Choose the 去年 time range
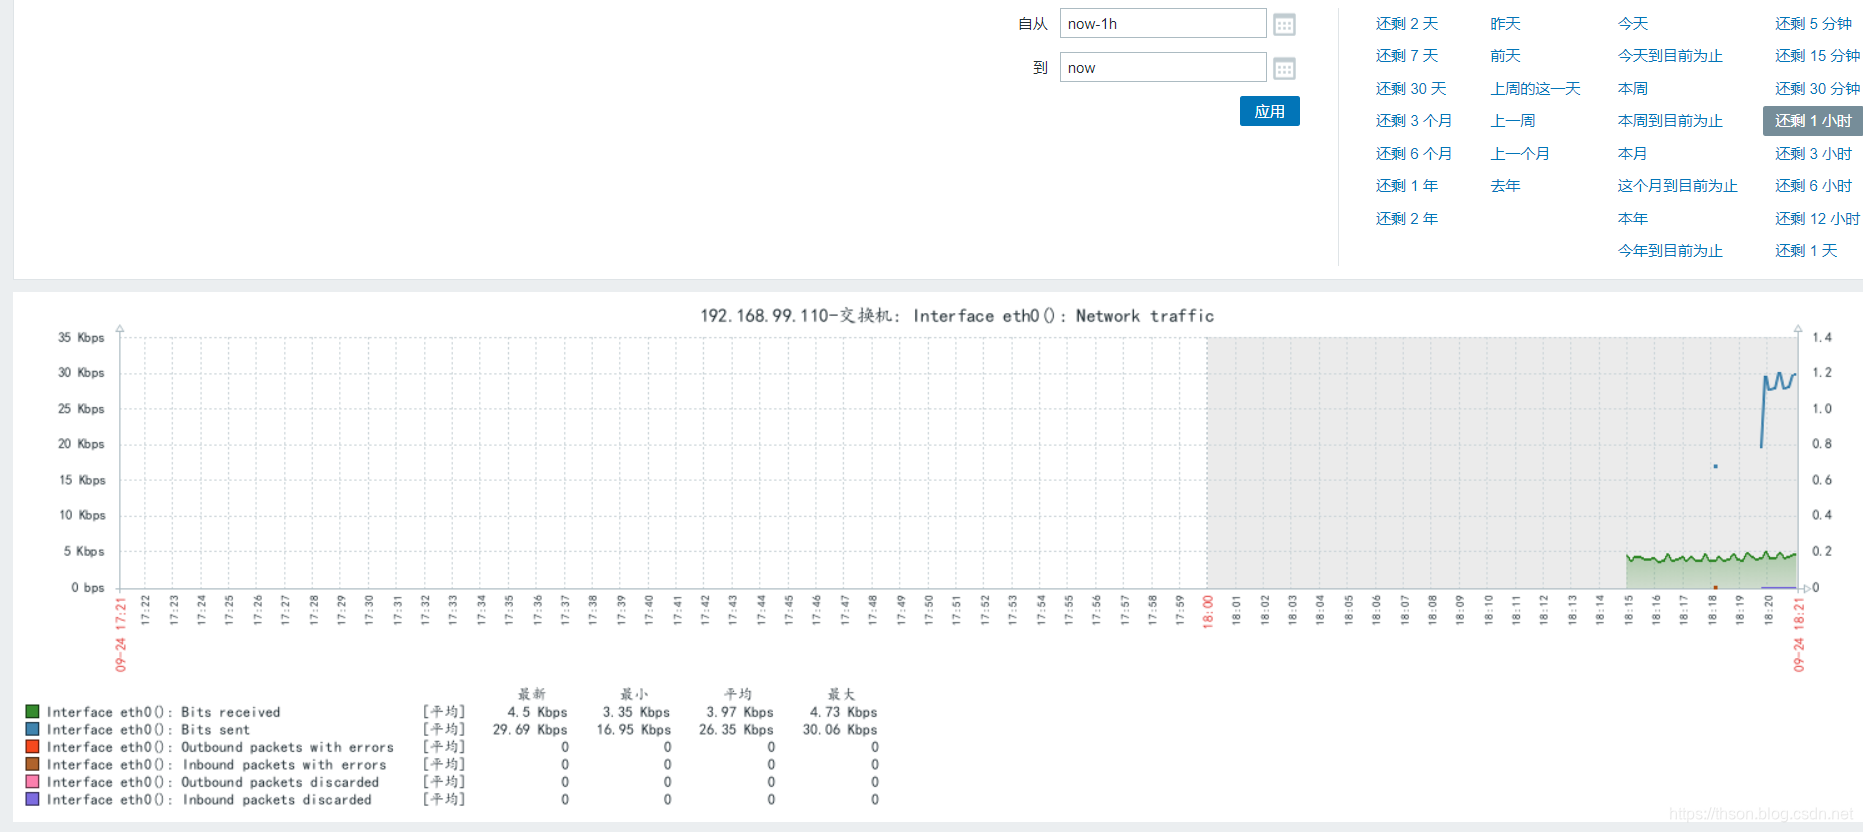The height and width of the screenshot is (832, 1863). tap(1505, 185)
